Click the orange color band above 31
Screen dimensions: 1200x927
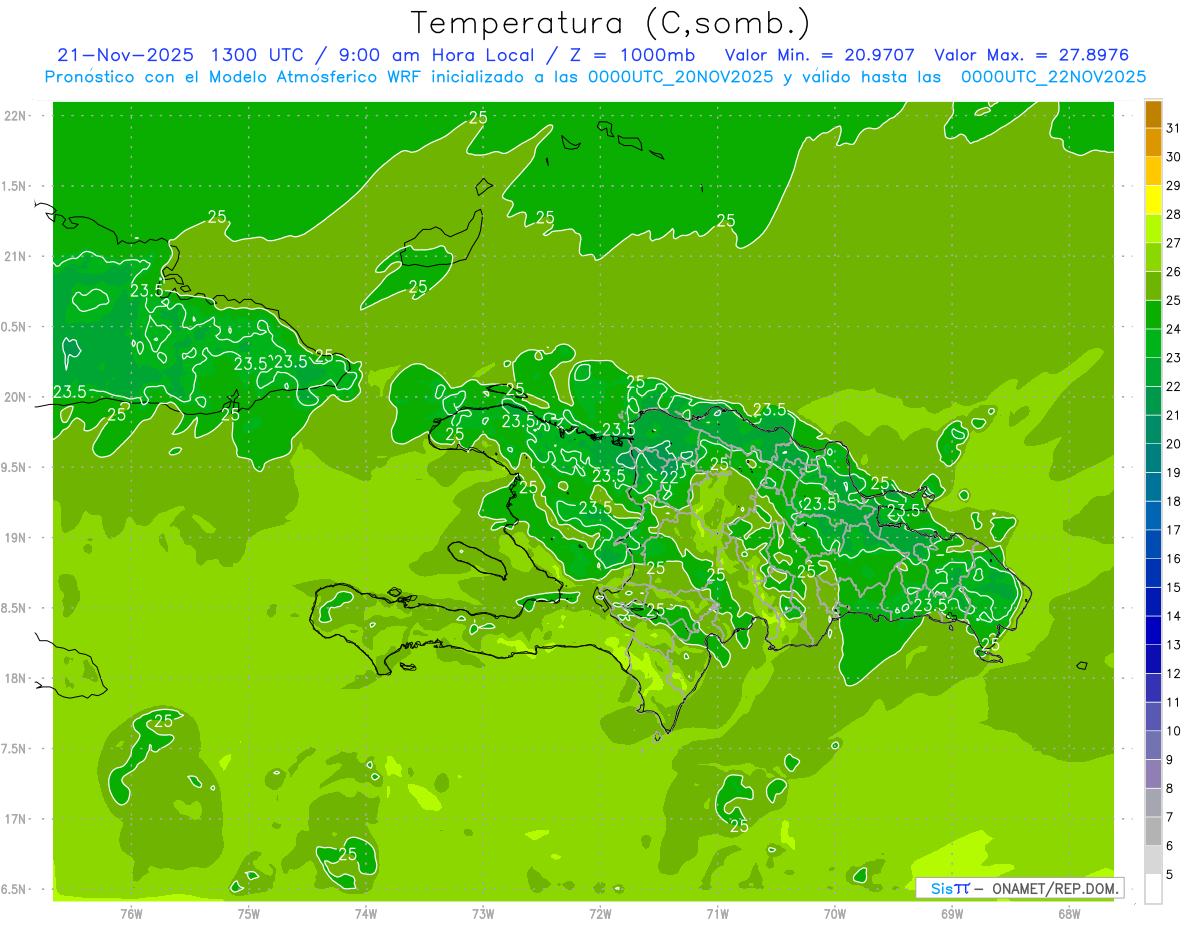[x=1153, y=114]
